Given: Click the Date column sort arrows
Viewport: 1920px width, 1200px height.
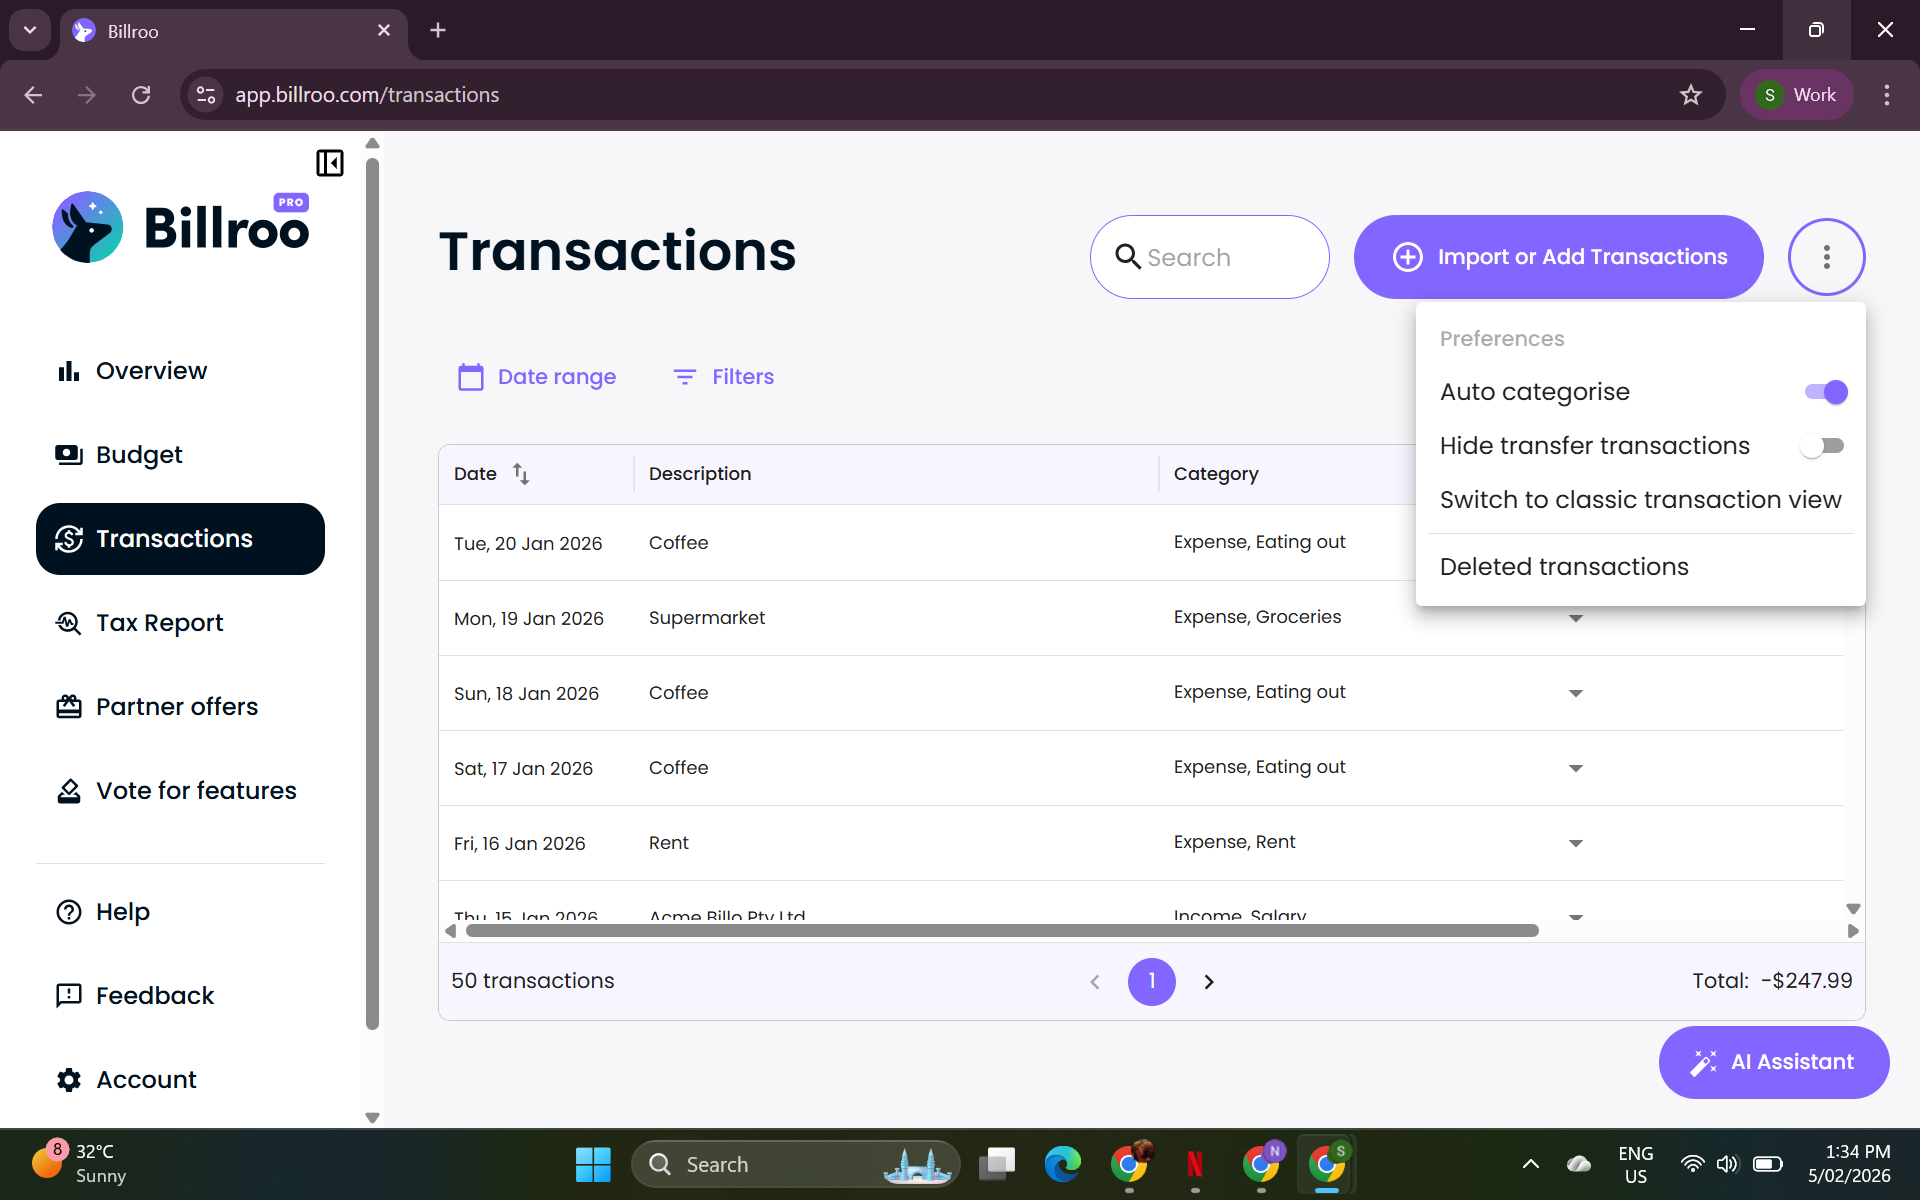Looking at the screenshot, I should (x=521, y=474).
